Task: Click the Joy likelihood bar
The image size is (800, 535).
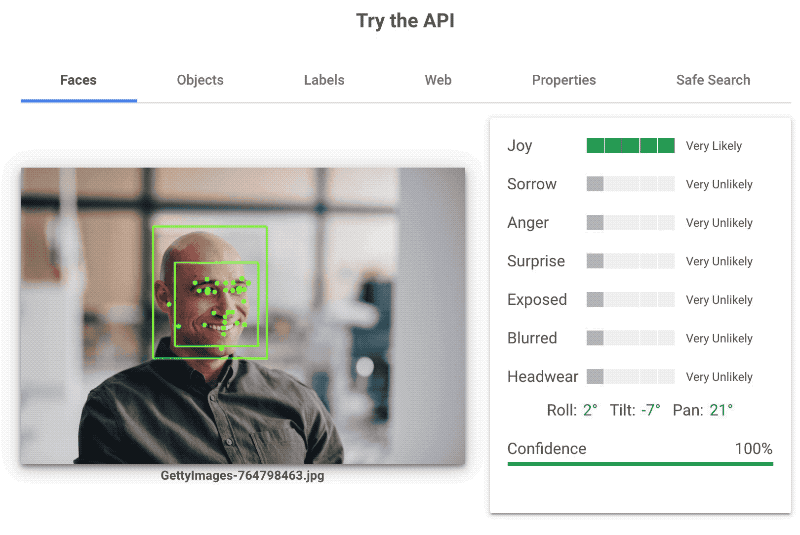Action: 631,145
